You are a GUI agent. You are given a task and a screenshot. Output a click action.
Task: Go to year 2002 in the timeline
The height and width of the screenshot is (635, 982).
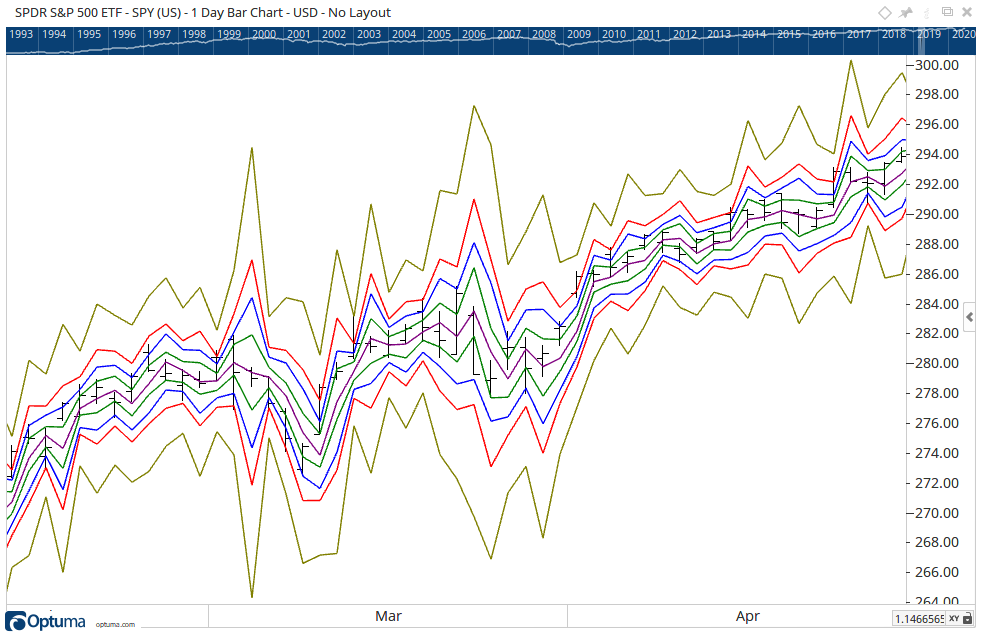point(334,34)
